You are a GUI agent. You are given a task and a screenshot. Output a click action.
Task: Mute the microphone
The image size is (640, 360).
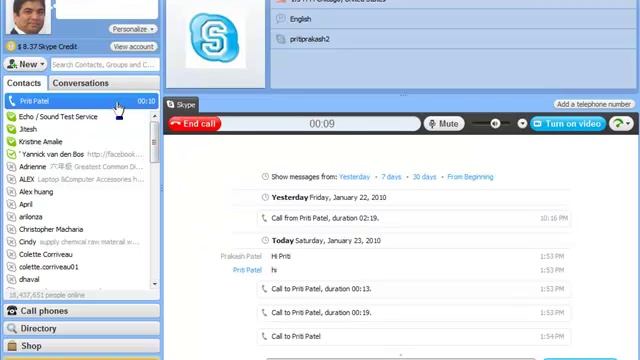(x=444, y=124)
